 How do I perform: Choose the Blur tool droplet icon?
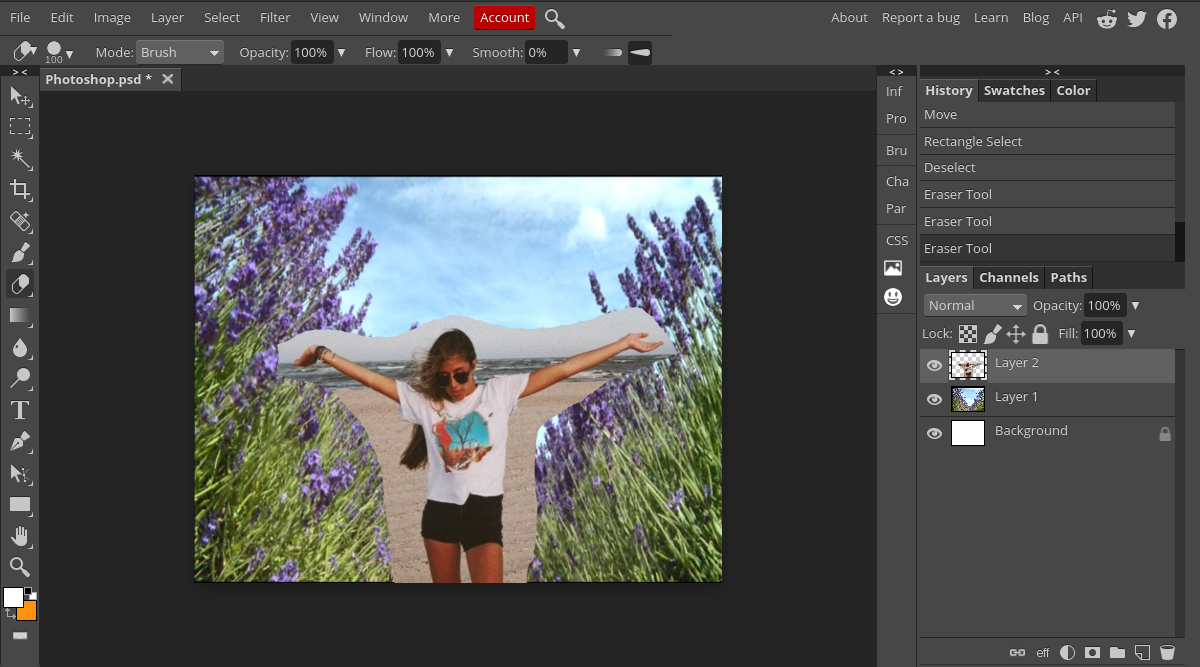pyautogui.click(x=20, y=347)
